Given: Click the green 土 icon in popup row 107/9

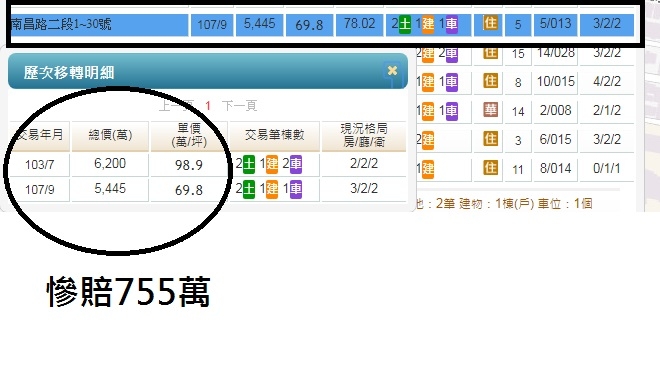Looking at the screenshot, I should (249, 189).
